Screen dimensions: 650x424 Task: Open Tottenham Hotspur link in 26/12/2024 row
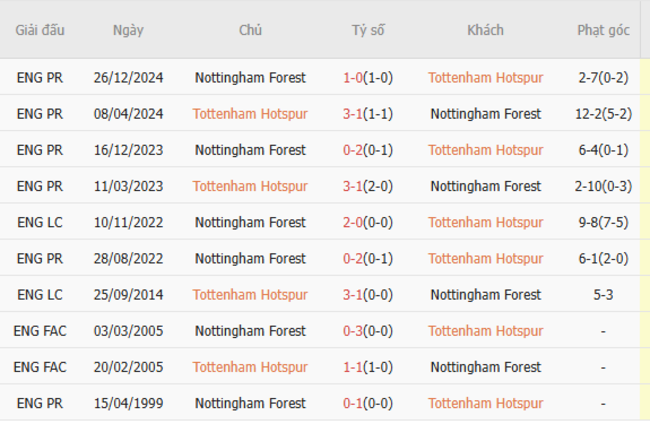[x=485, y=78]
